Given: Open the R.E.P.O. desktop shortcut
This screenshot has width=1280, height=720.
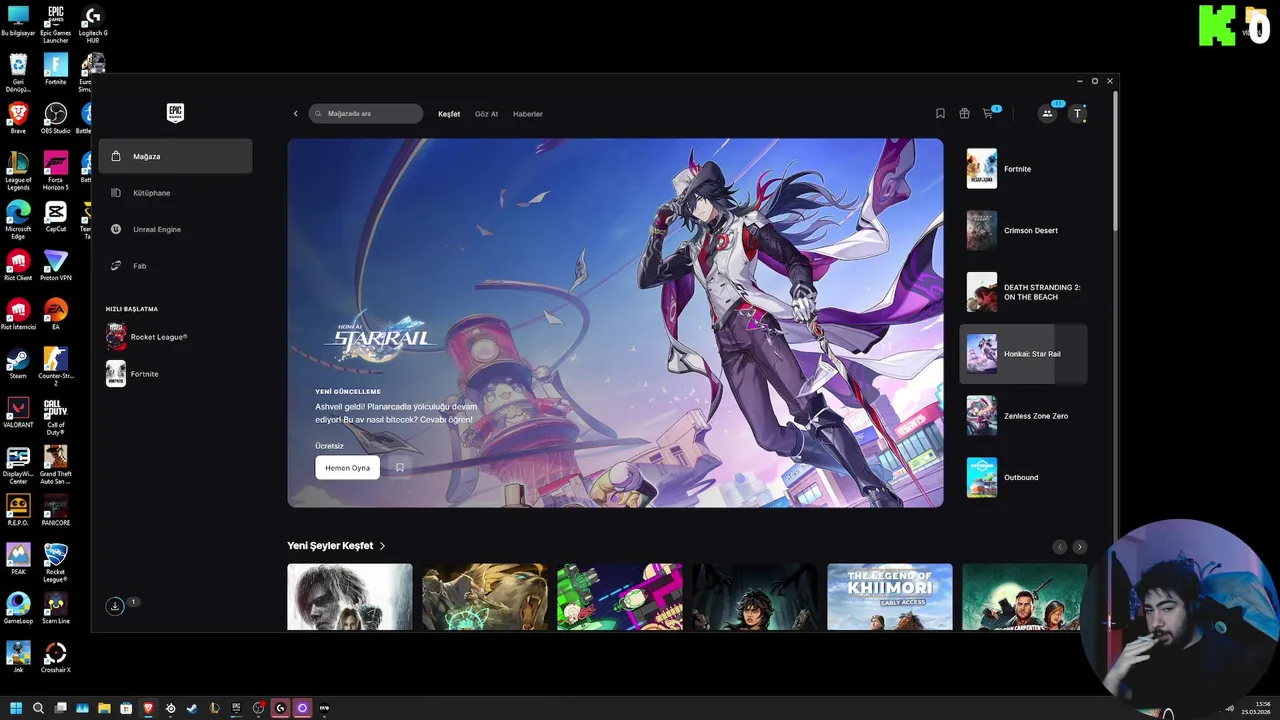Looking at the screenshot, I should click(x=18, y=510).
